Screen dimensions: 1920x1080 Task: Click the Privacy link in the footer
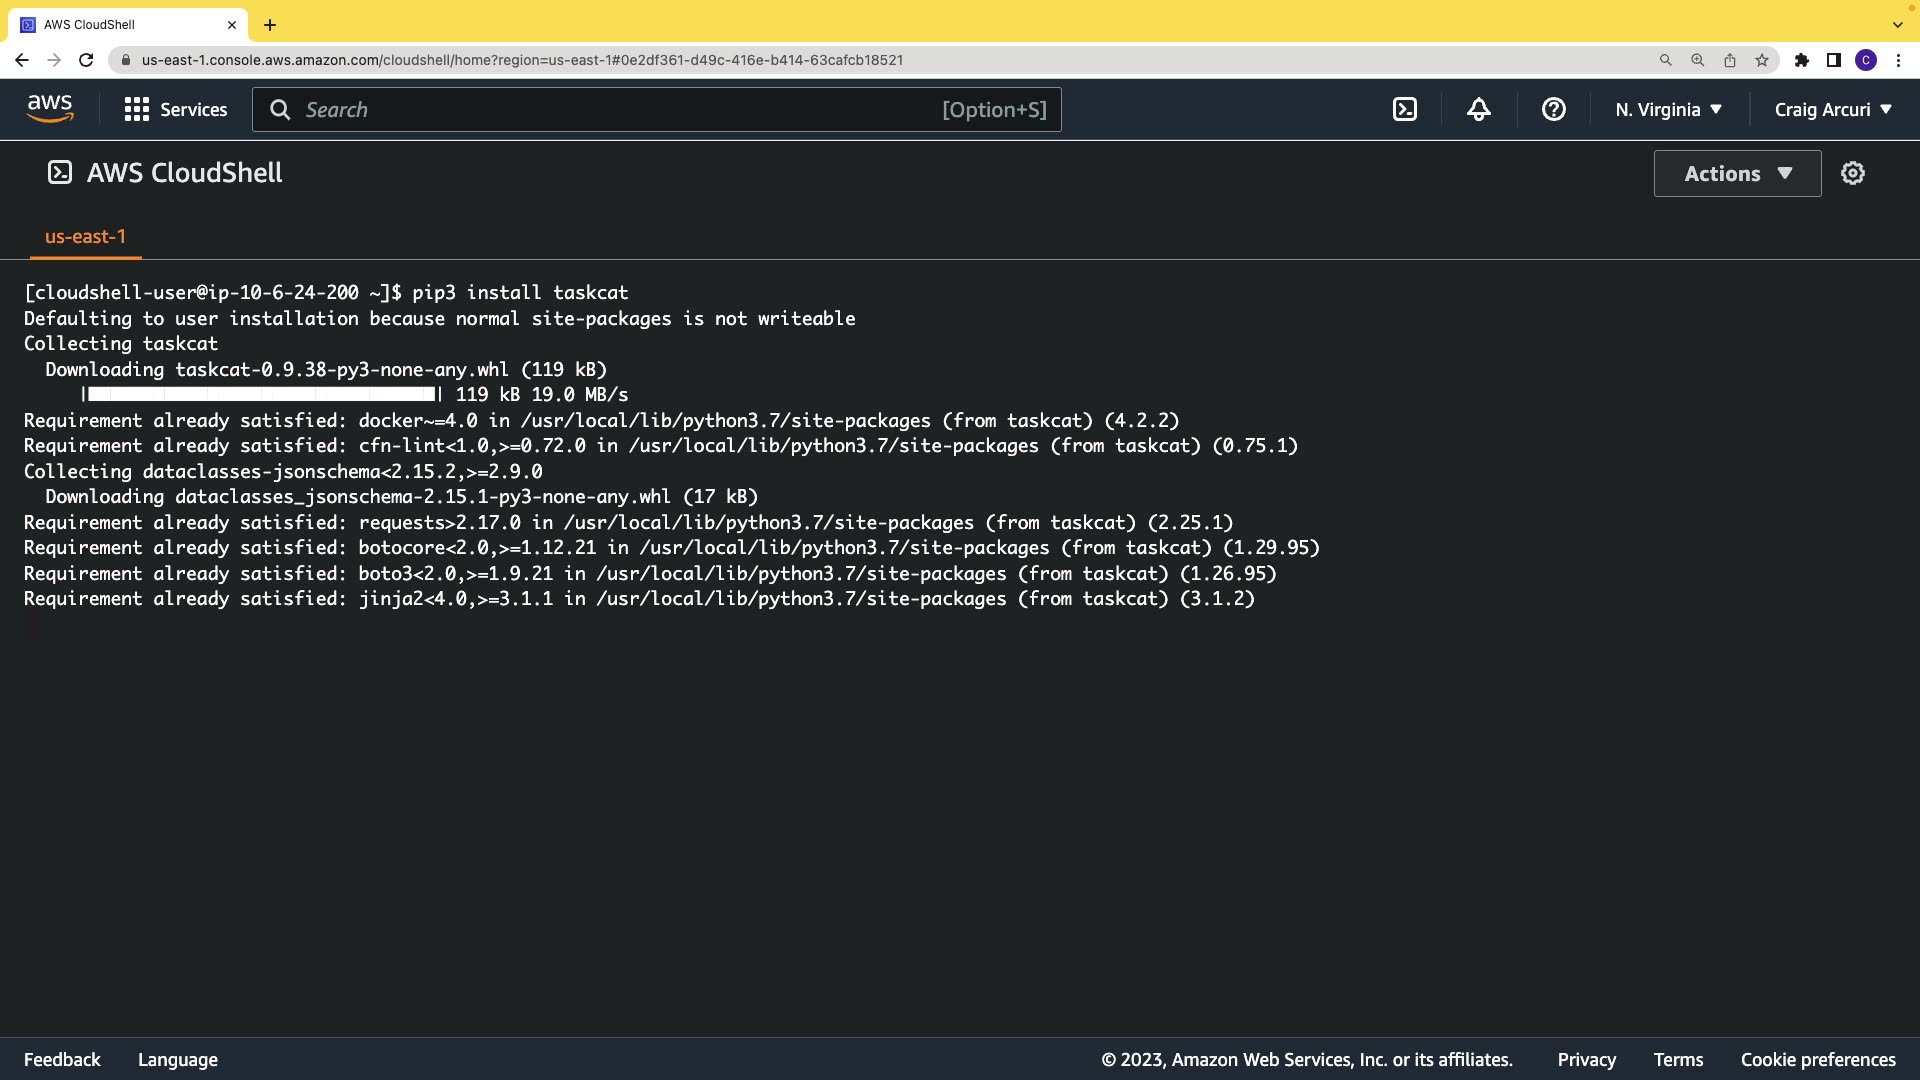point(1586,1060)
